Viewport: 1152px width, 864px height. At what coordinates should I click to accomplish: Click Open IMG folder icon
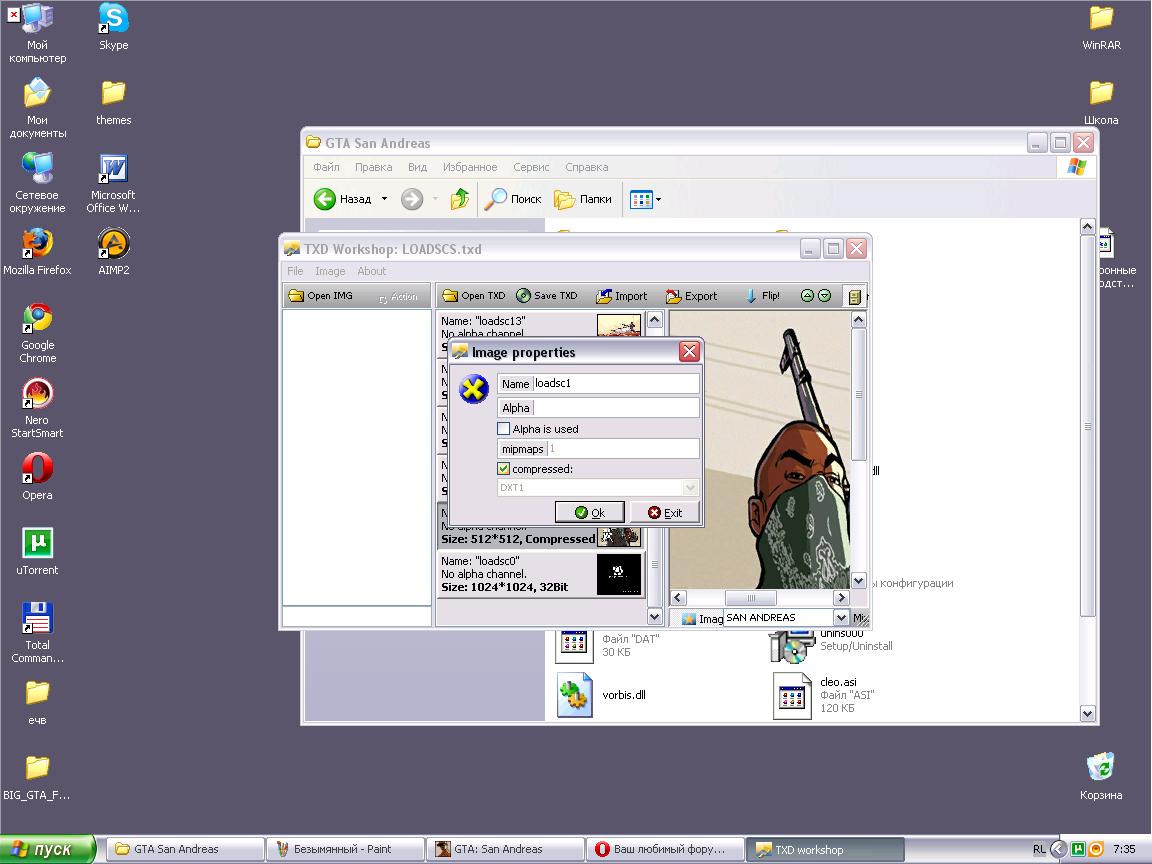pos(296,296)
